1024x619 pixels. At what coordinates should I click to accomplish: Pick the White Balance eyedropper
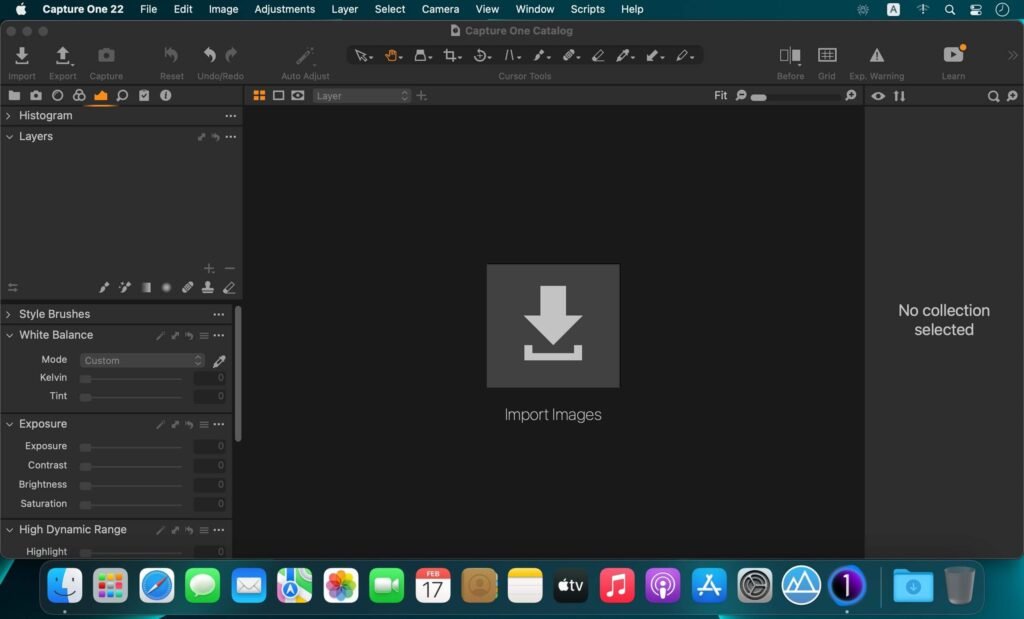(x=219, y=360)
